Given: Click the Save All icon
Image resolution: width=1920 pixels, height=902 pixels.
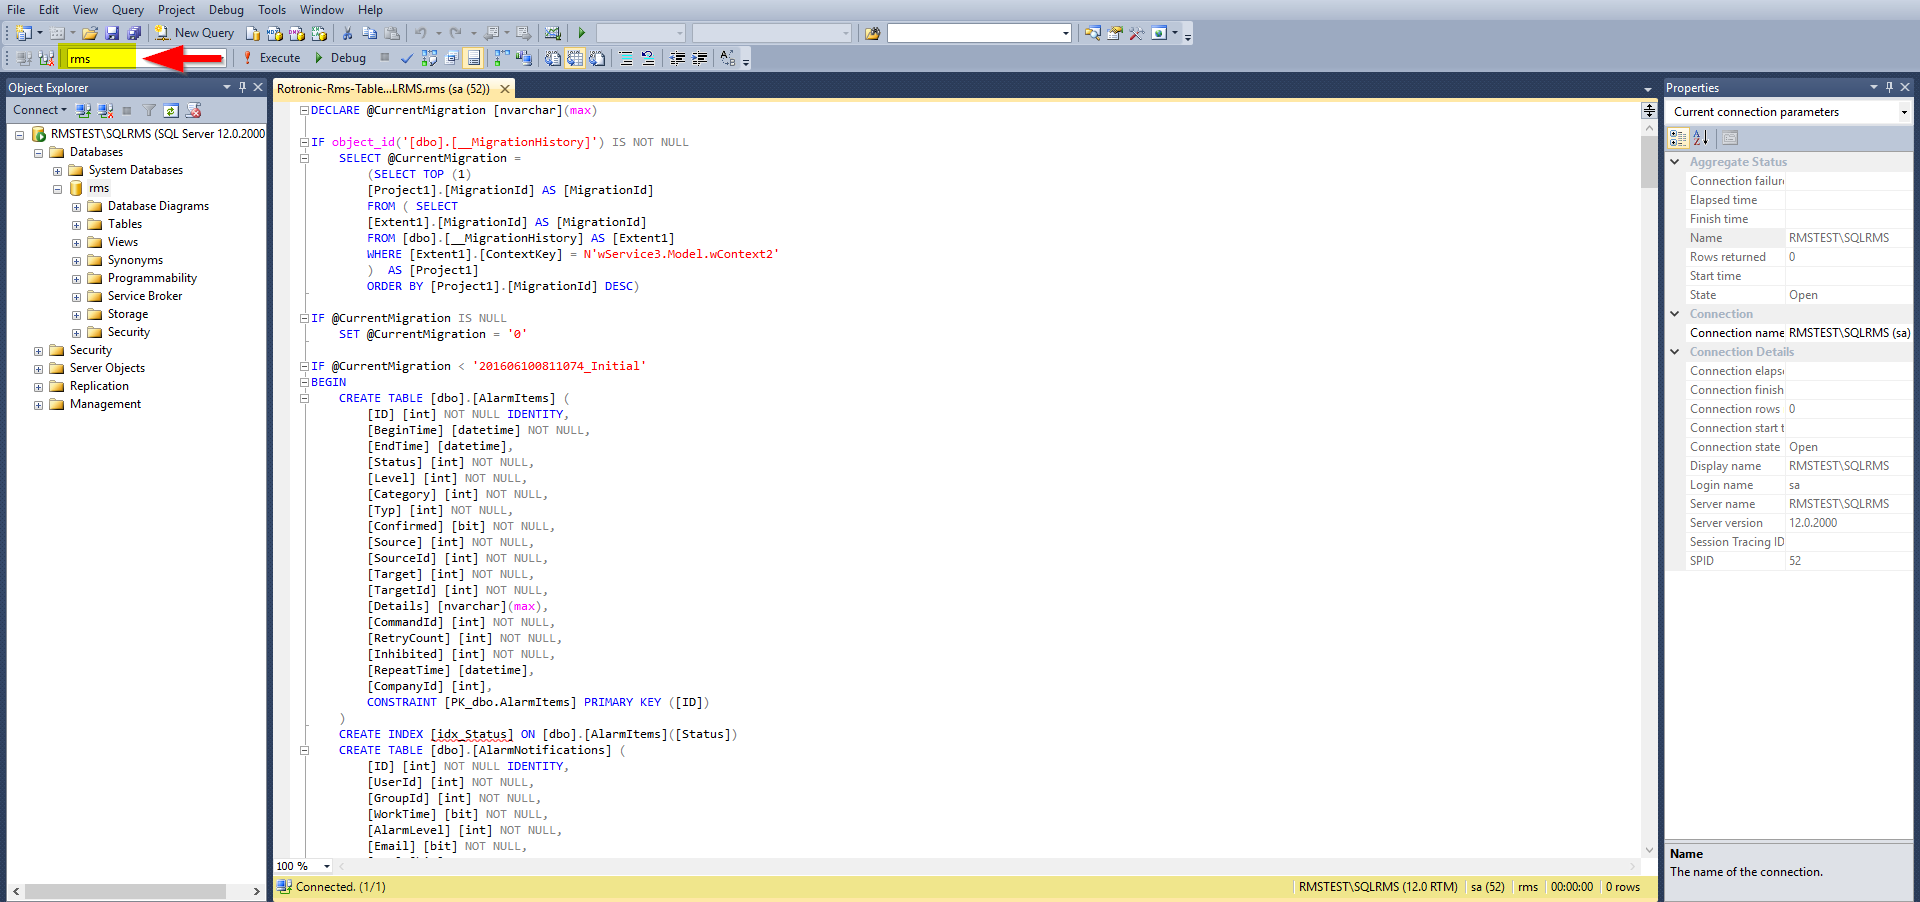Looking at the screenshot, I should [134, 33].
